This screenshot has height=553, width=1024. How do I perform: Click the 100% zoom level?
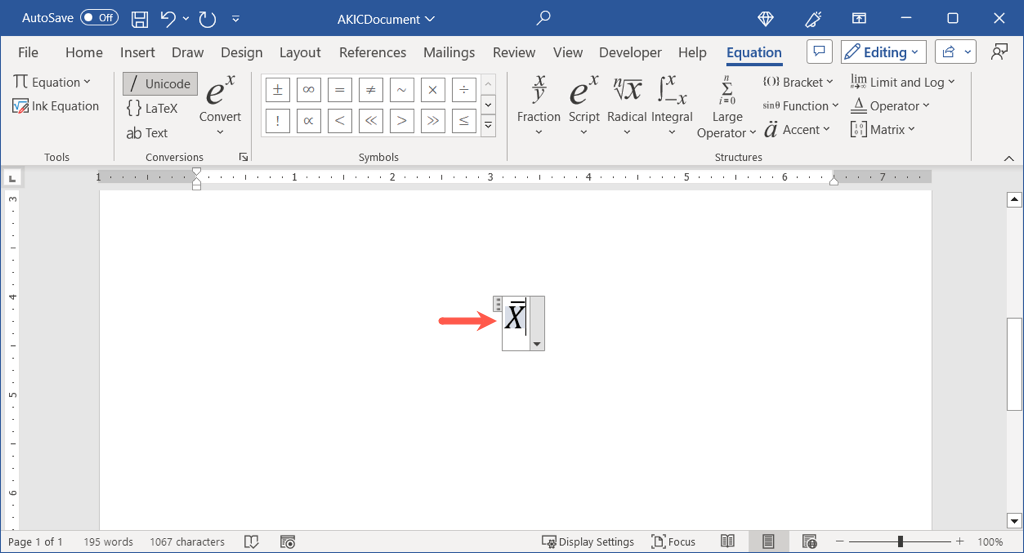(990, 541)
